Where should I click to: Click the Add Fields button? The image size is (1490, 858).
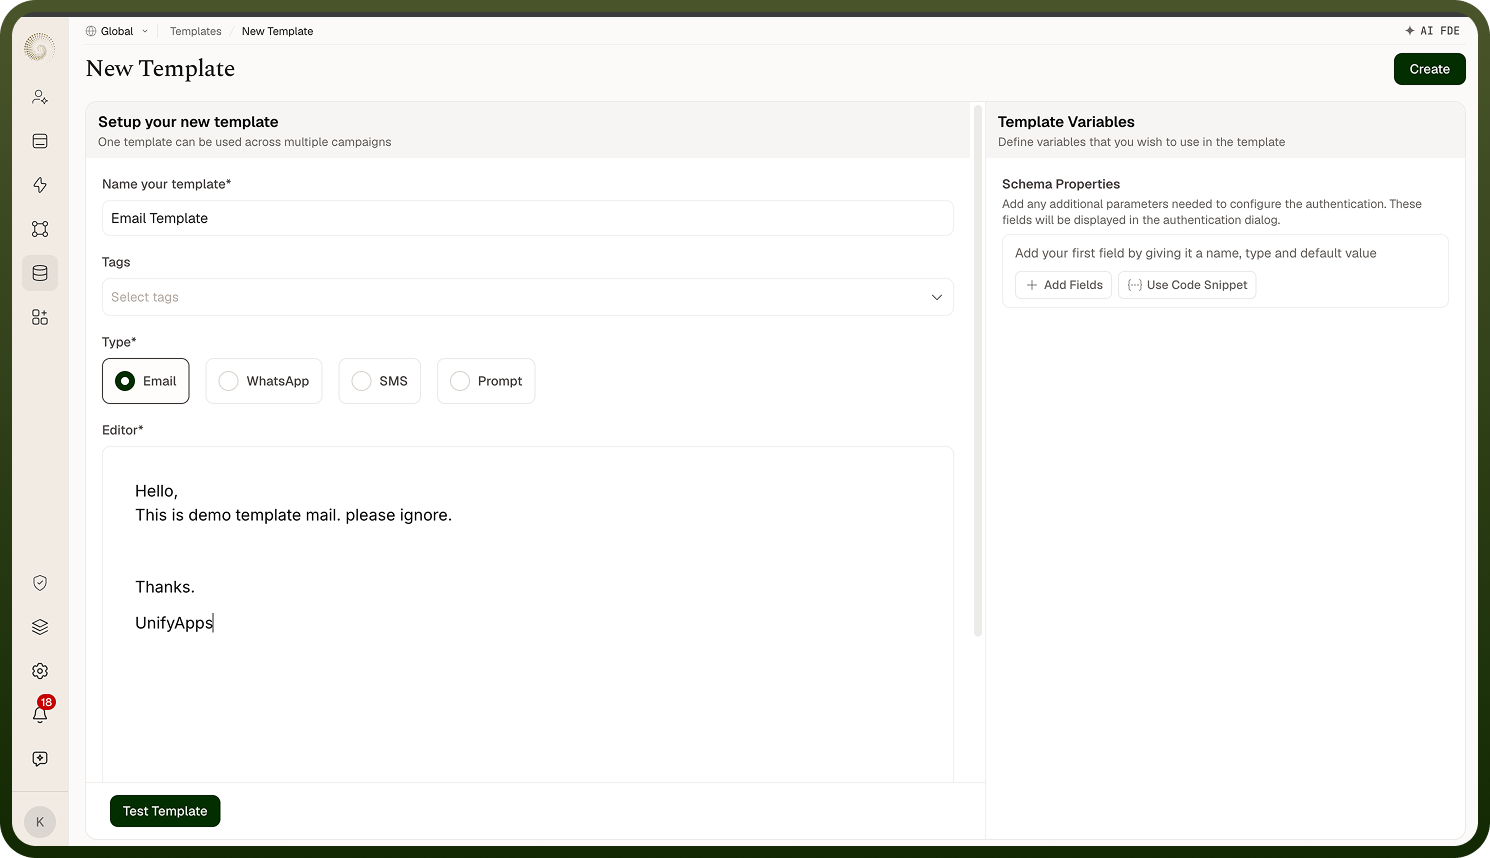tap(1063, 285)
